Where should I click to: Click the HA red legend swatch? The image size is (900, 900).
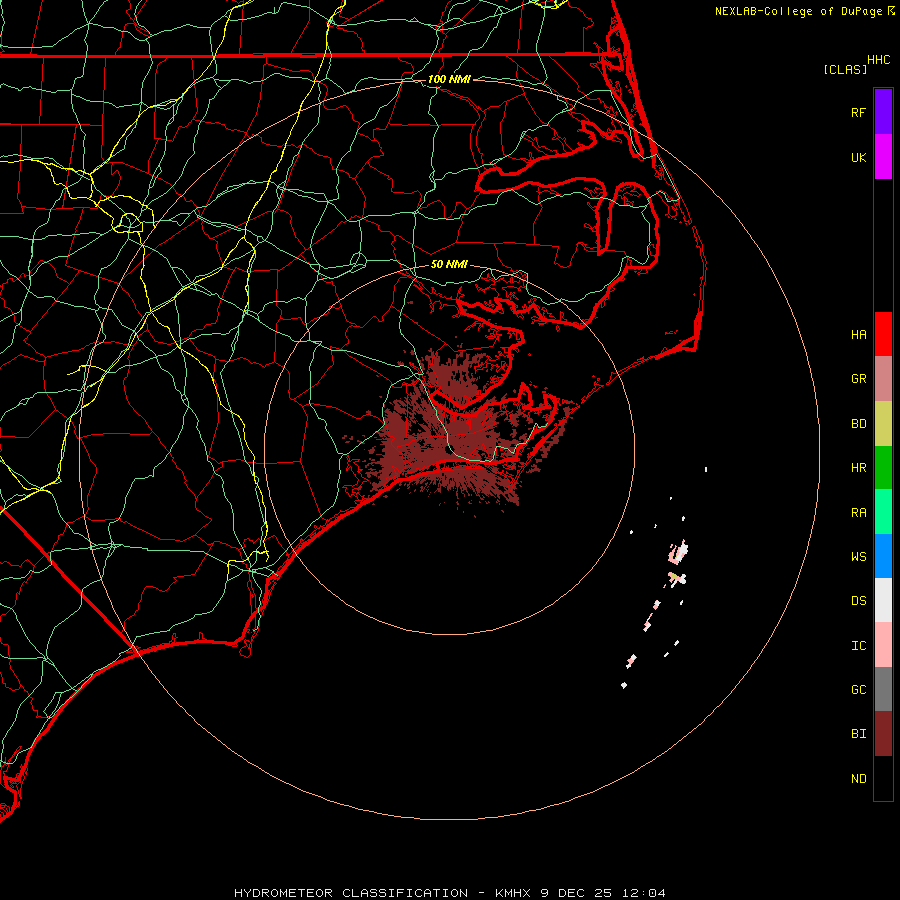[x=883, y=334]
